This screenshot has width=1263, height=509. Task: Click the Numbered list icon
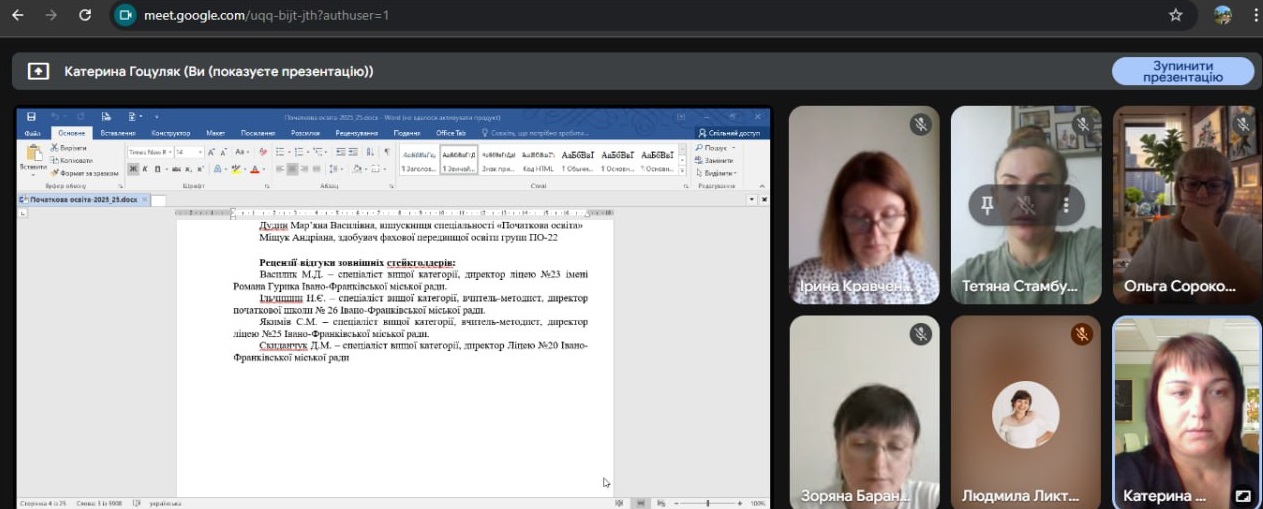(x=299, y=152)
